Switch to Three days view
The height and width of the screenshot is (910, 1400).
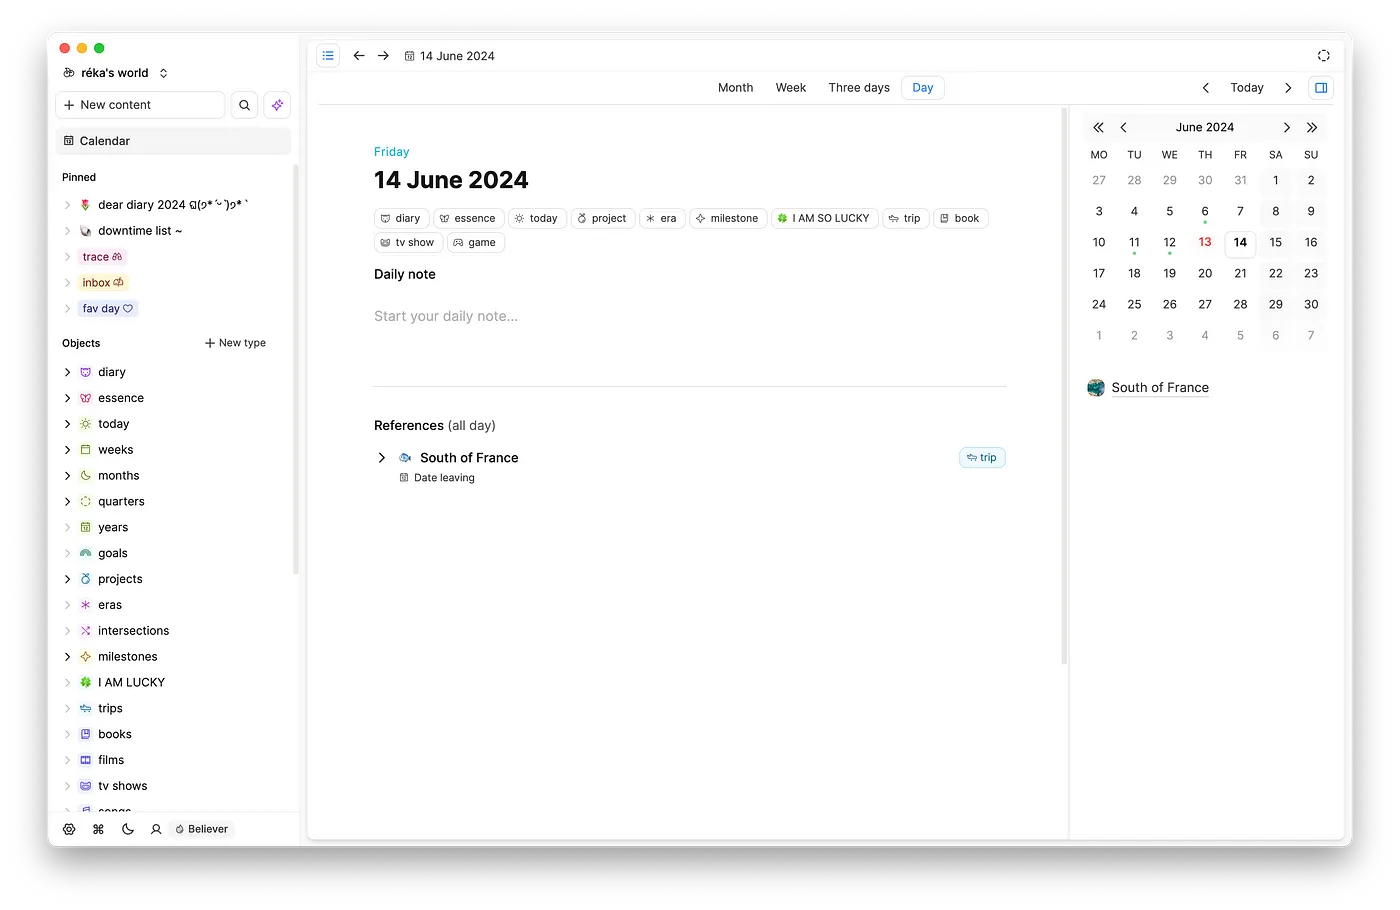click(x=859, y=88)
